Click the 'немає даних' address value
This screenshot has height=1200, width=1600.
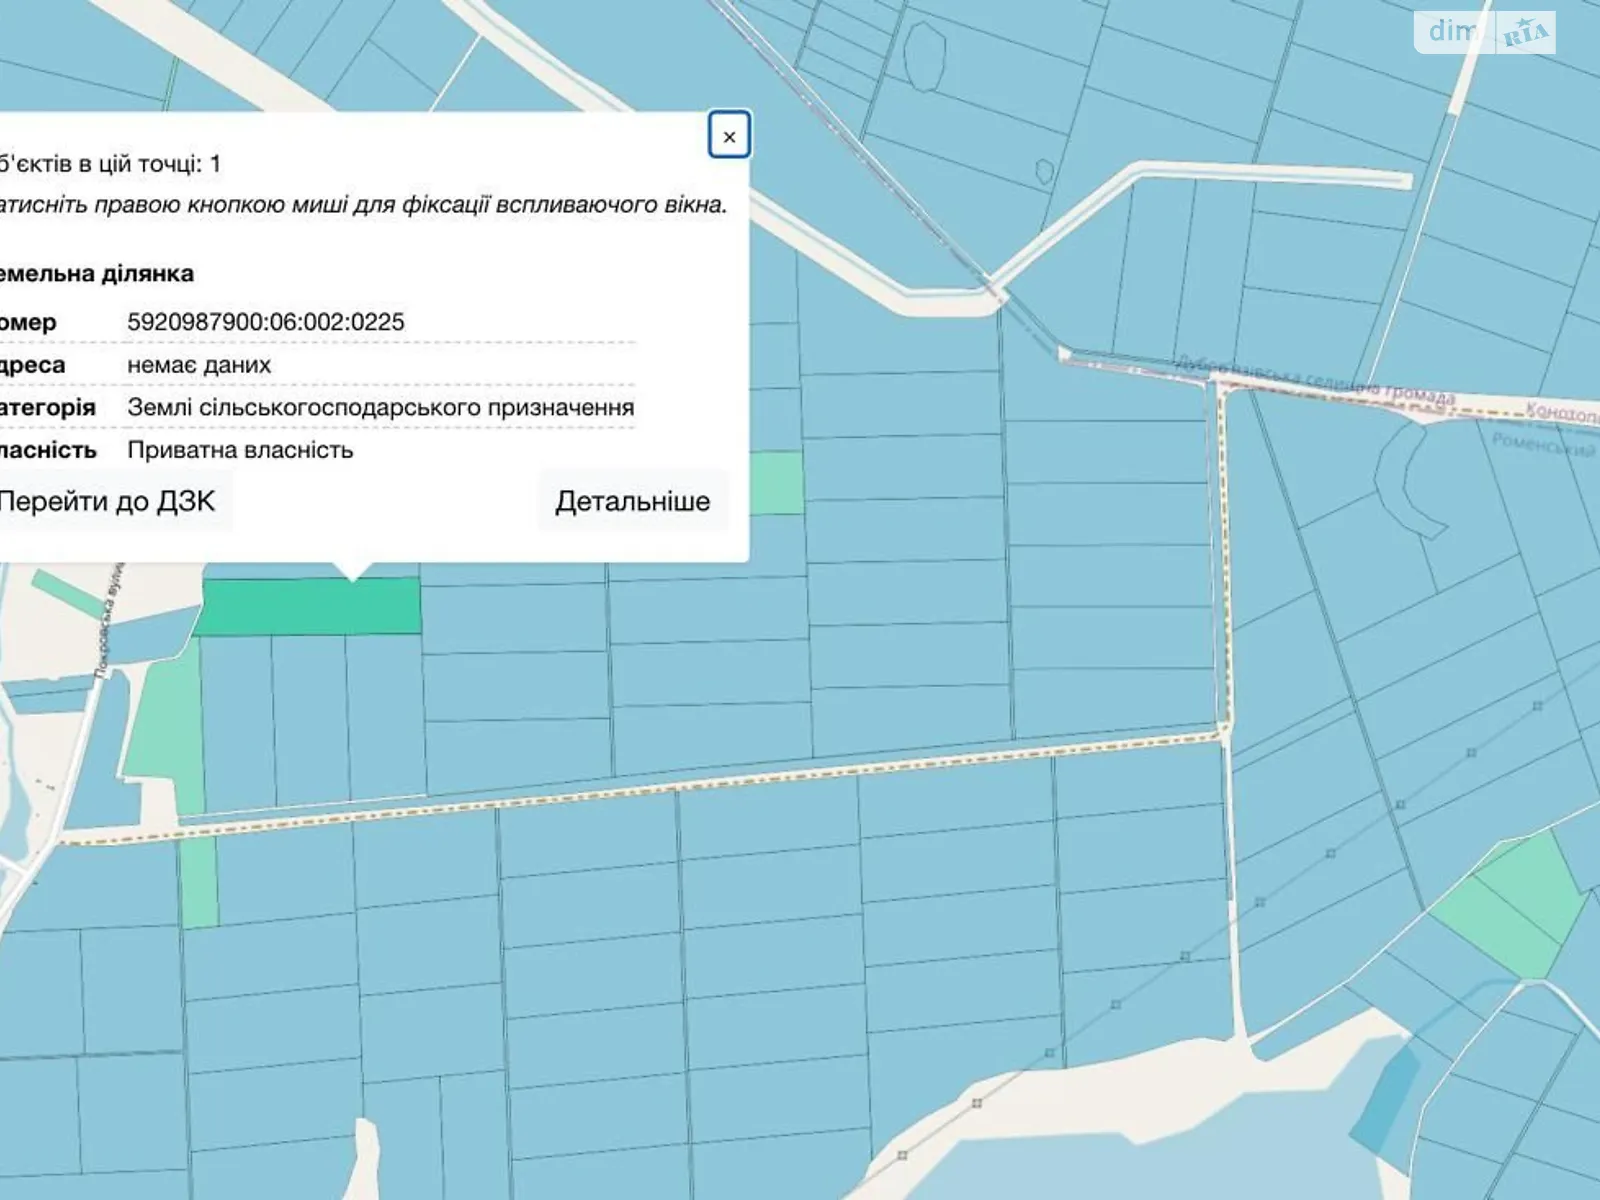[x=199, y=365]
